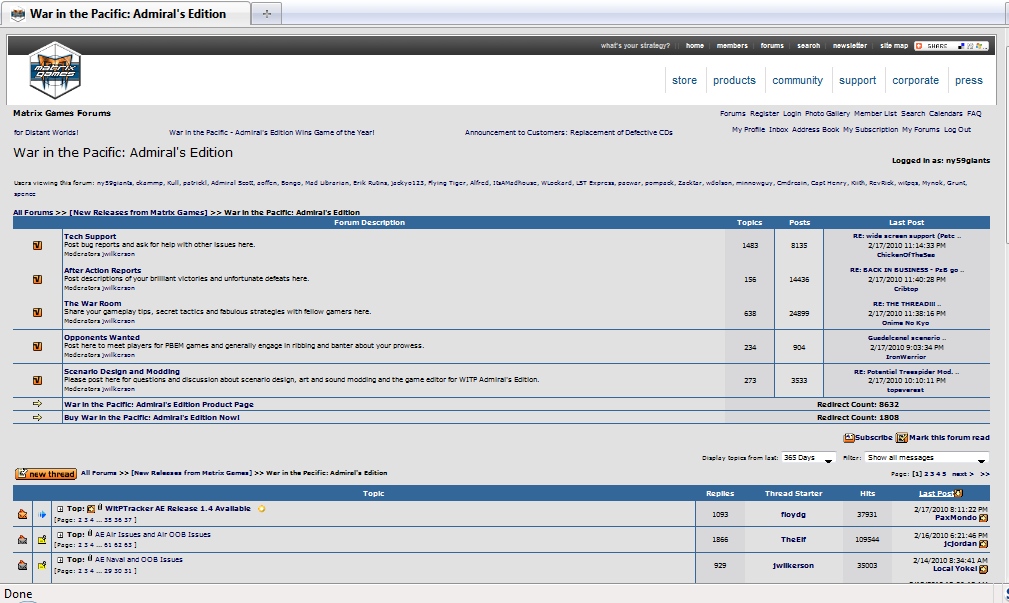
Task: Go to page 37 of WitPTracker thread
Action: coord(129,519)
